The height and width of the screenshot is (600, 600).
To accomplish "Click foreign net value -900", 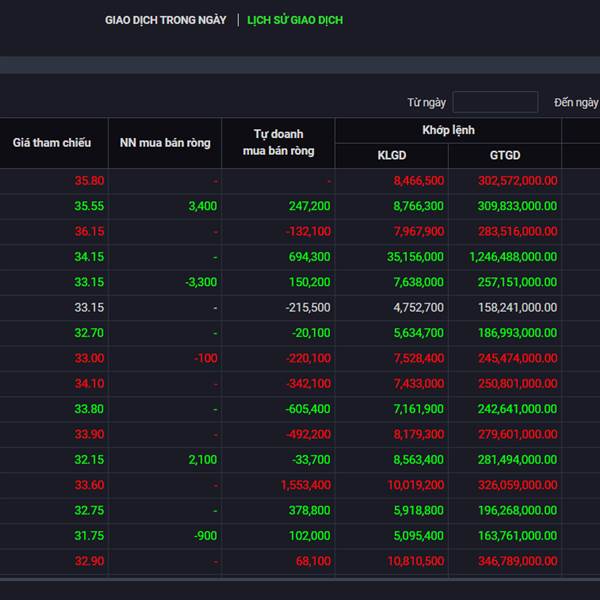I will 205,535.
